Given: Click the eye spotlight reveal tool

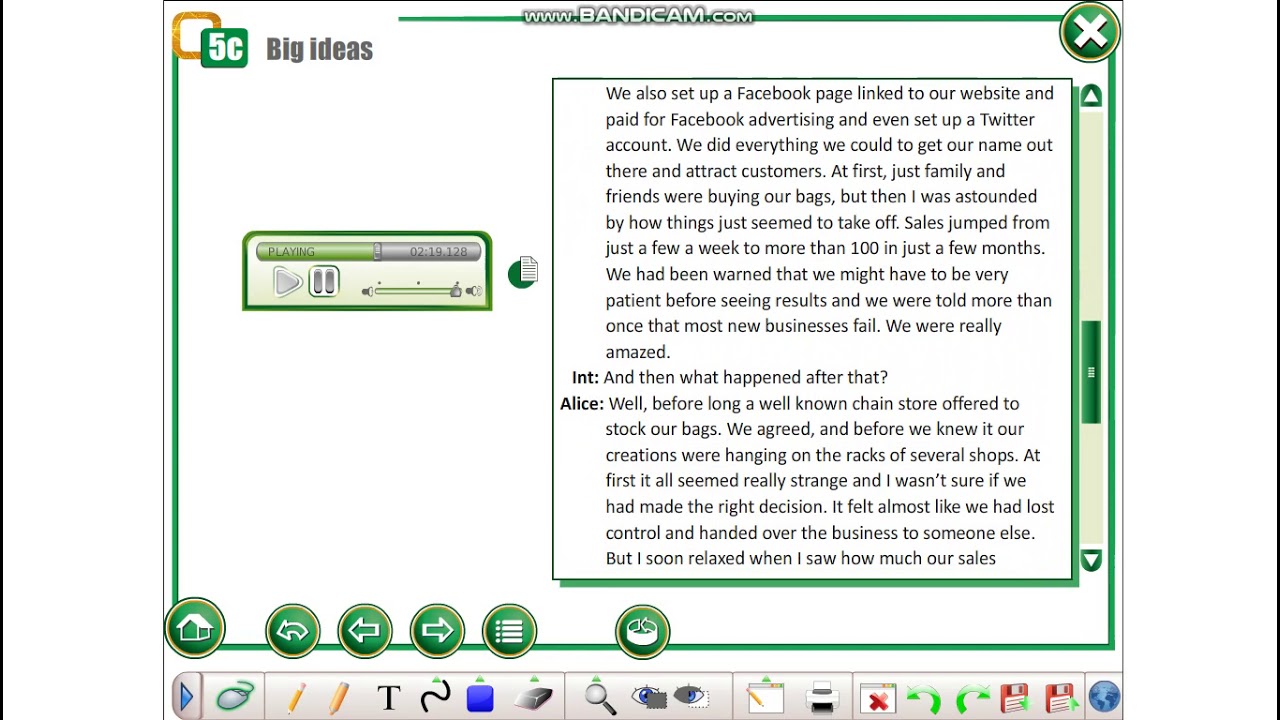Looking at the screenshot, I should coord(649,697).
